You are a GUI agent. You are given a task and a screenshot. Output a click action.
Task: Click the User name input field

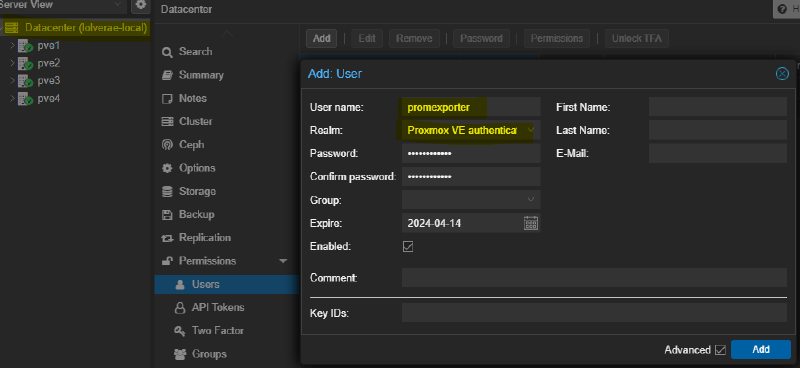point(471,107)
